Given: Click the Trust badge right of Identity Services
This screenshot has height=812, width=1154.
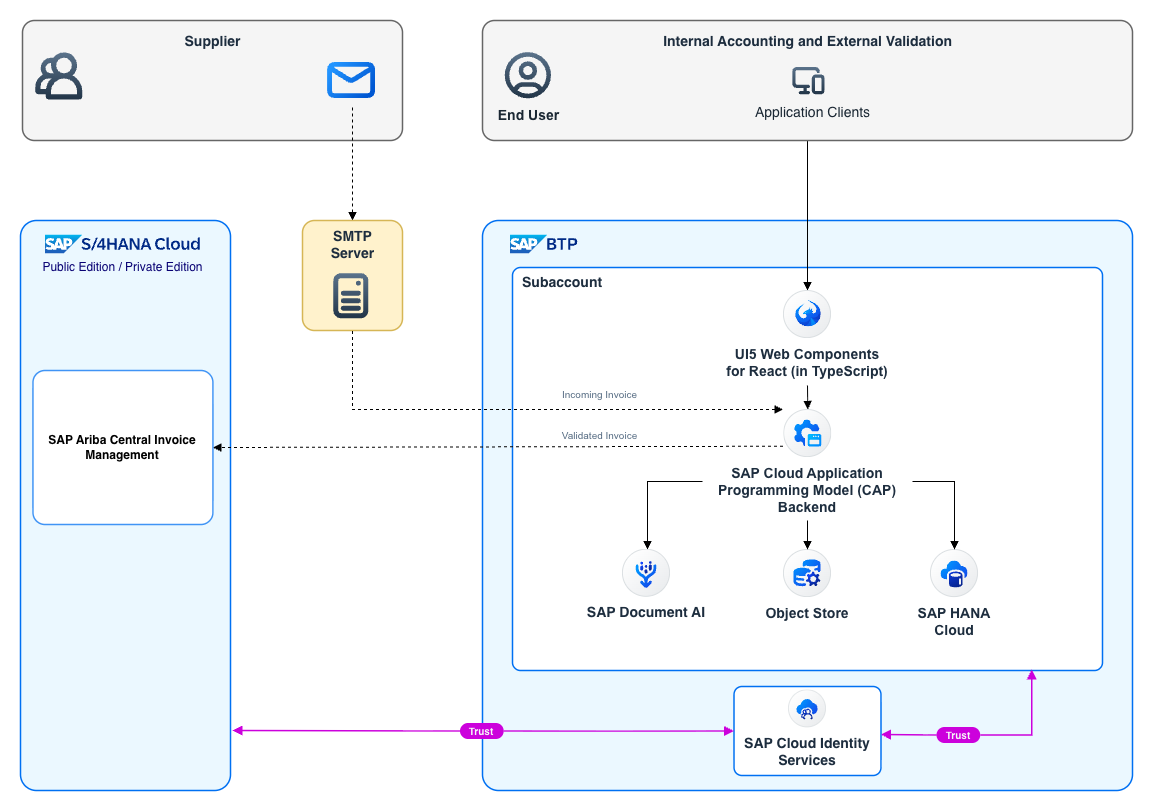Looking at the screenshot, I should click(x=958, y=735).
